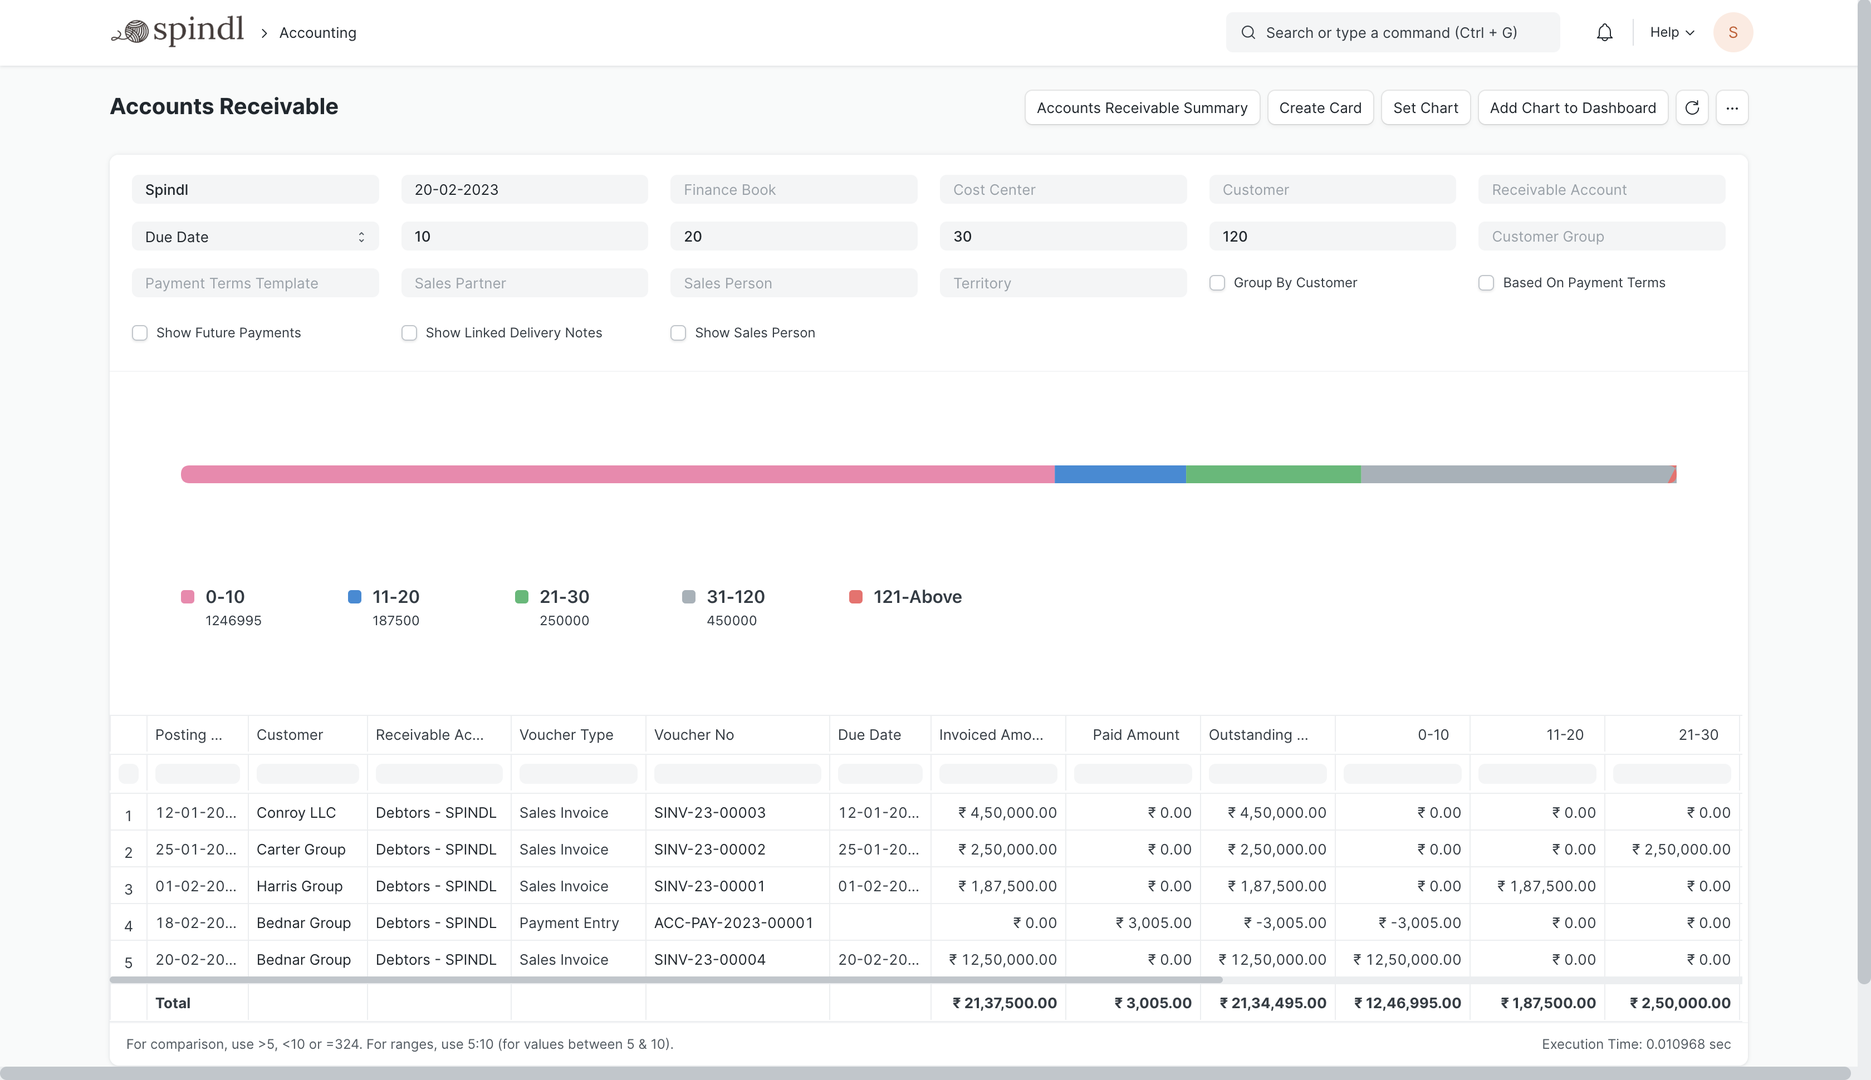Open the Sales Partner filter field

tap(524, 283)
